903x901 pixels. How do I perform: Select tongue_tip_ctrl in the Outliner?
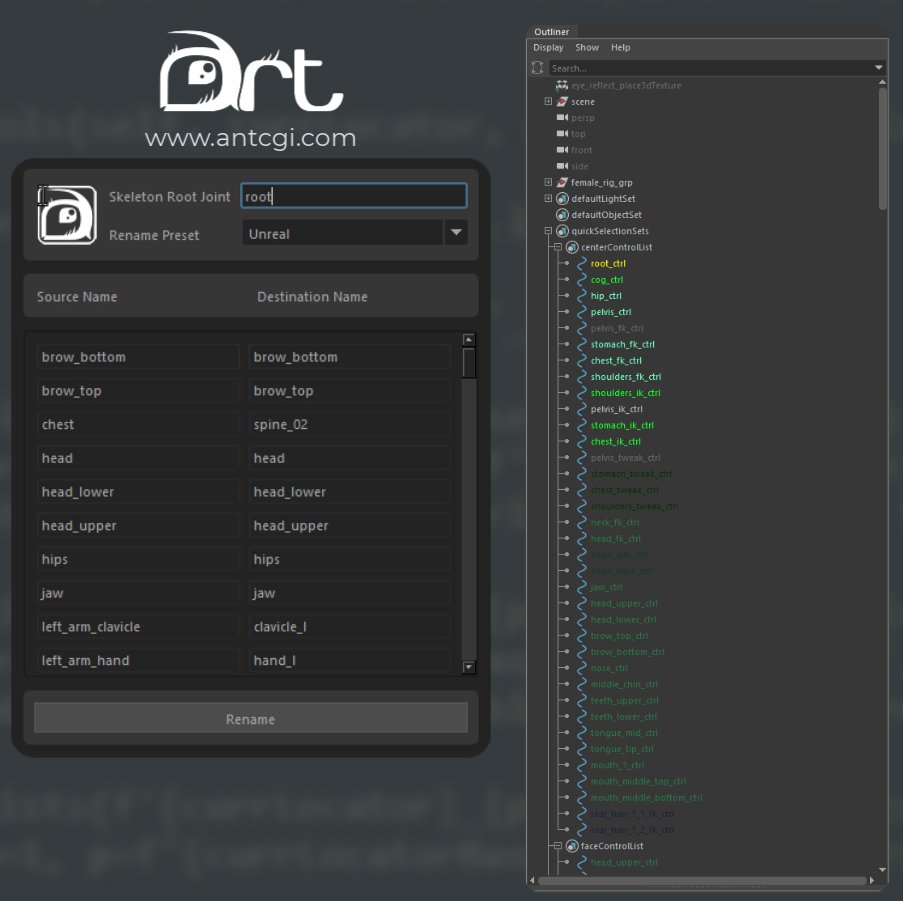[622, 749]
